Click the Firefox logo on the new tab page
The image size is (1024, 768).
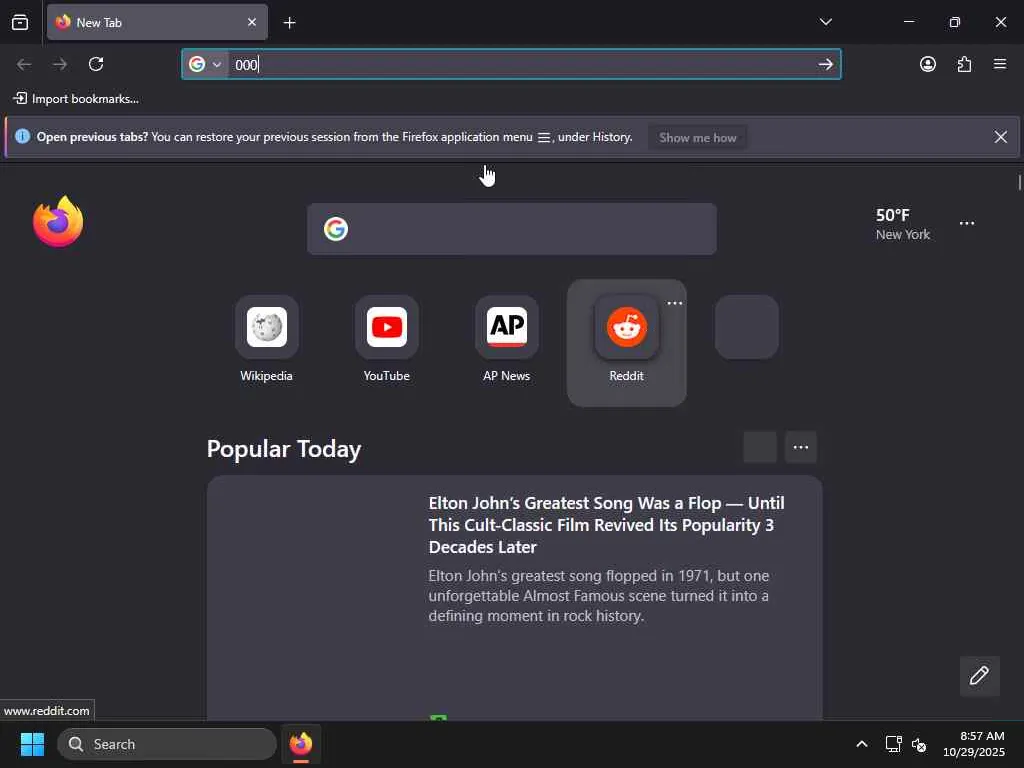58,222
